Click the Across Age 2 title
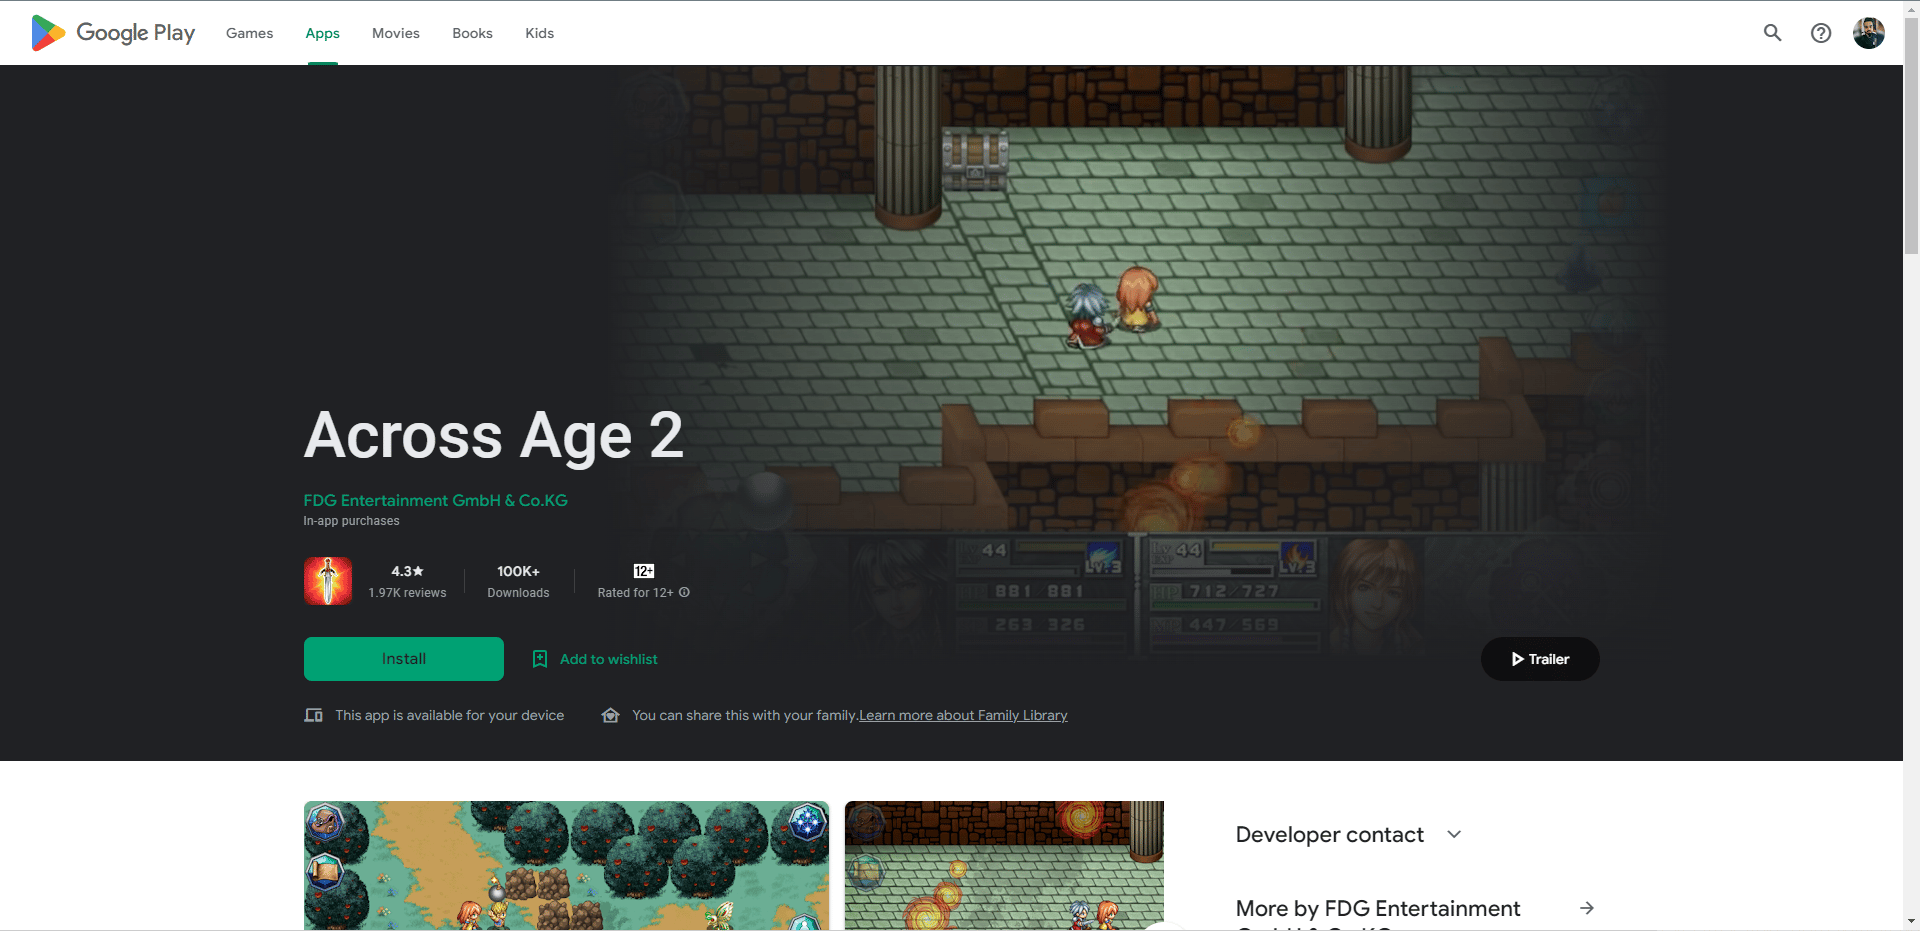The image size is (1920, 931). [494, 436]
